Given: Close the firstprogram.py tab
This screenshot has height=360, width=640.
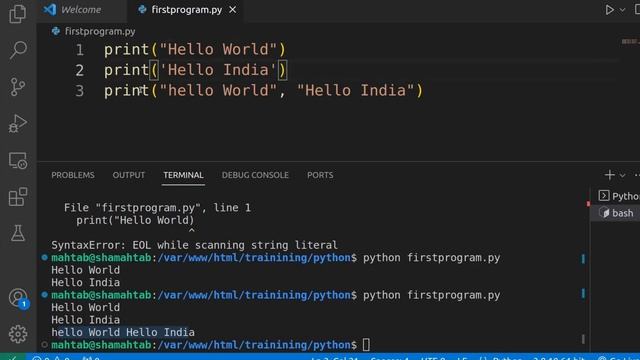Looking at the screenshot, I should coord(232,9).
